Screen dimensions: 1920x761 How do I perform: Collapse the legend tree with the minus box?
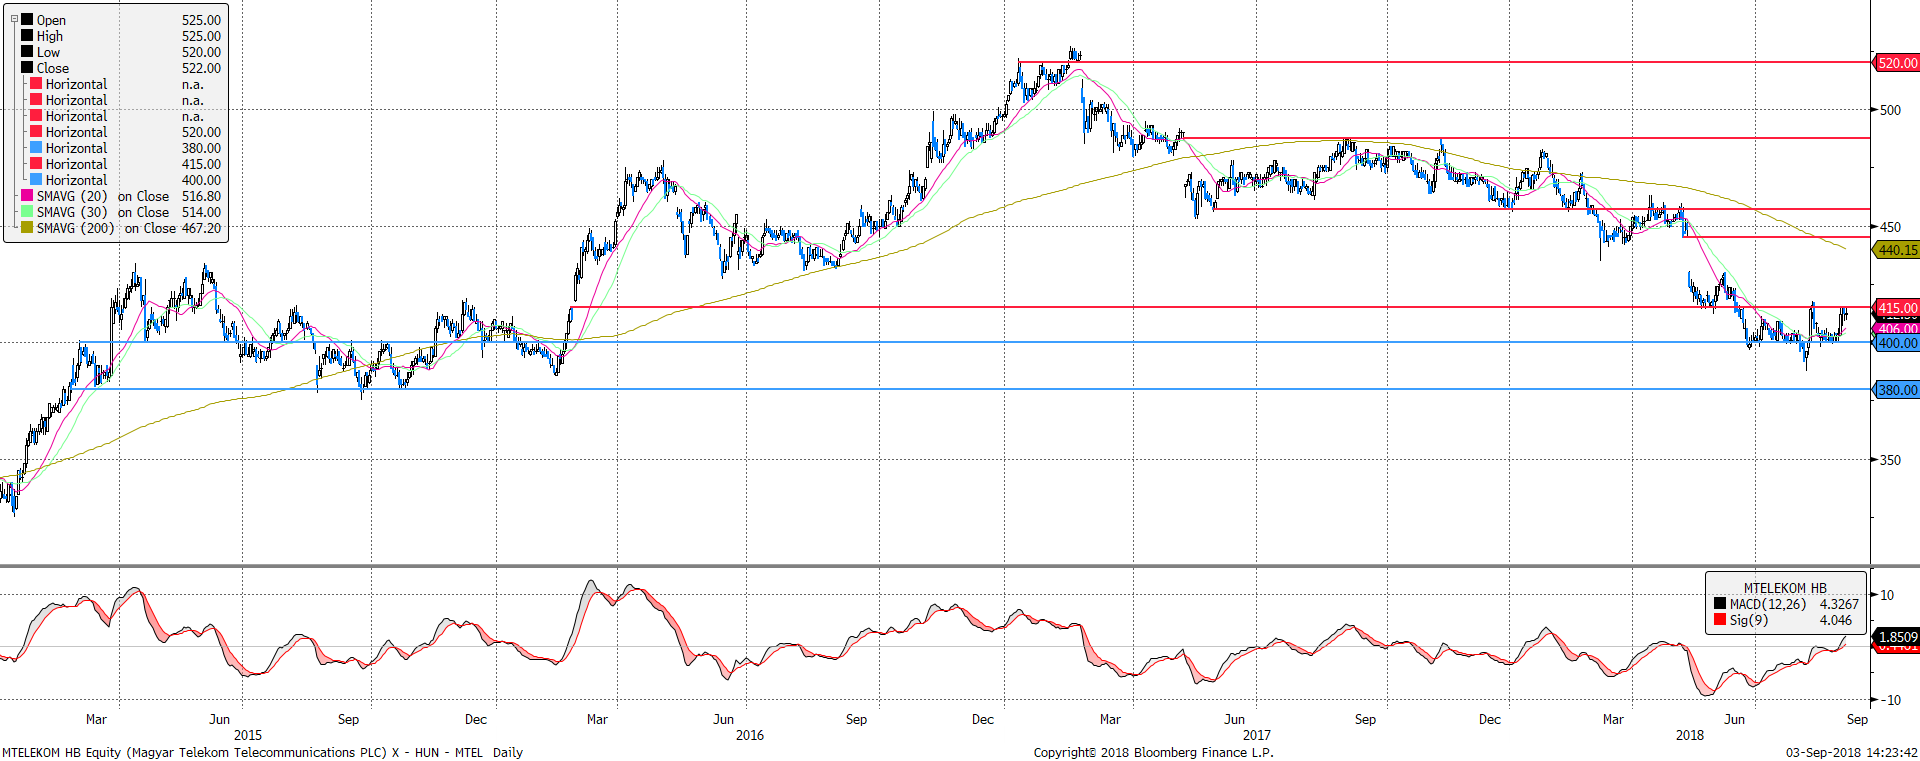pyautogui.click(x=14, y=20)
